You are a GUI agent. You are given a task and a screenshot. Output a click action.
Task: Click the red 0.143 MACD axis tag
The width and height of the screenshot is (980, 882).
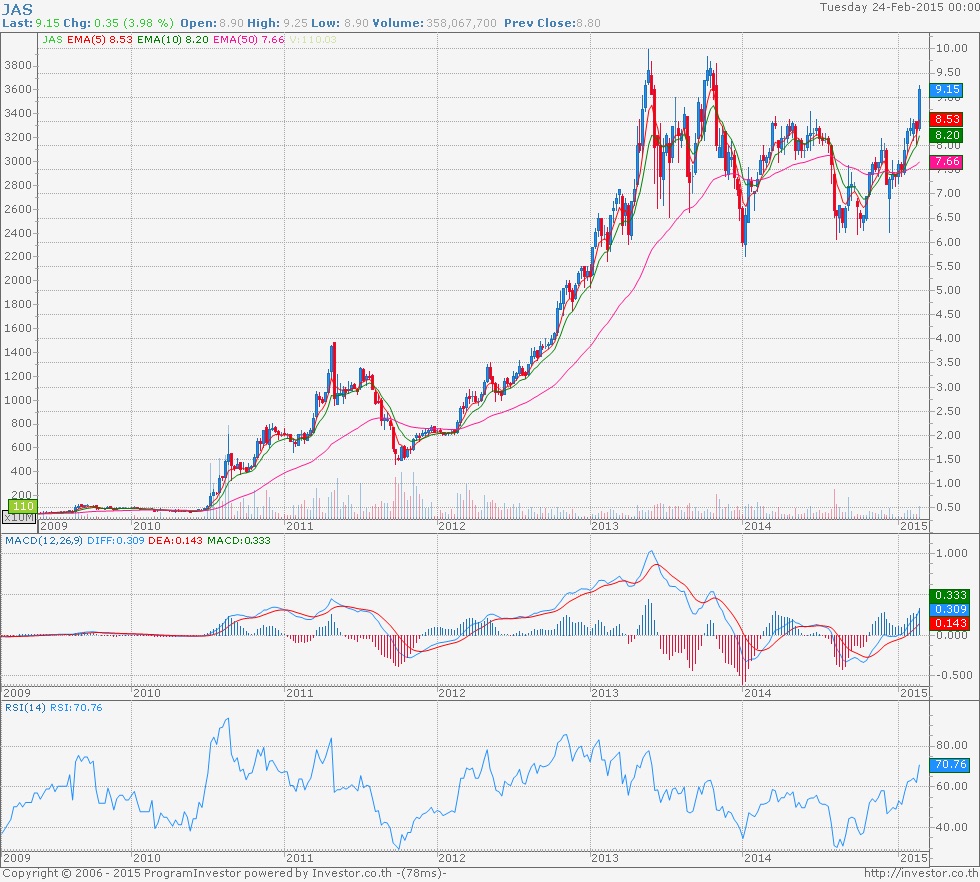coord(950,623)
